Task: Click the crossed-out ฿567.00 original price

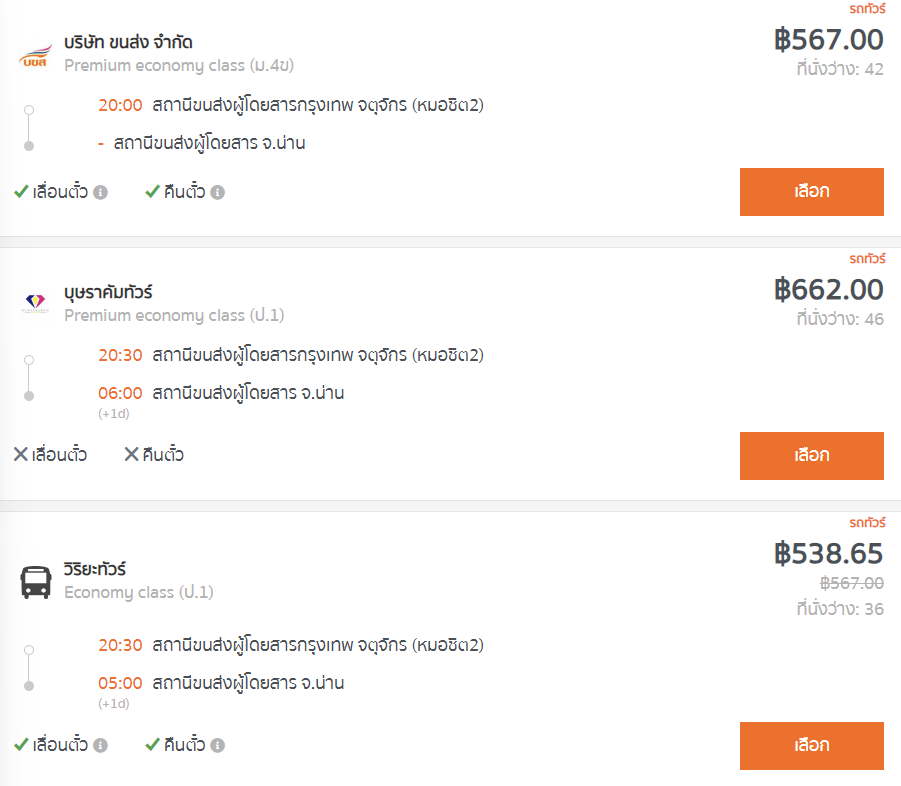Action: (852, 583)
